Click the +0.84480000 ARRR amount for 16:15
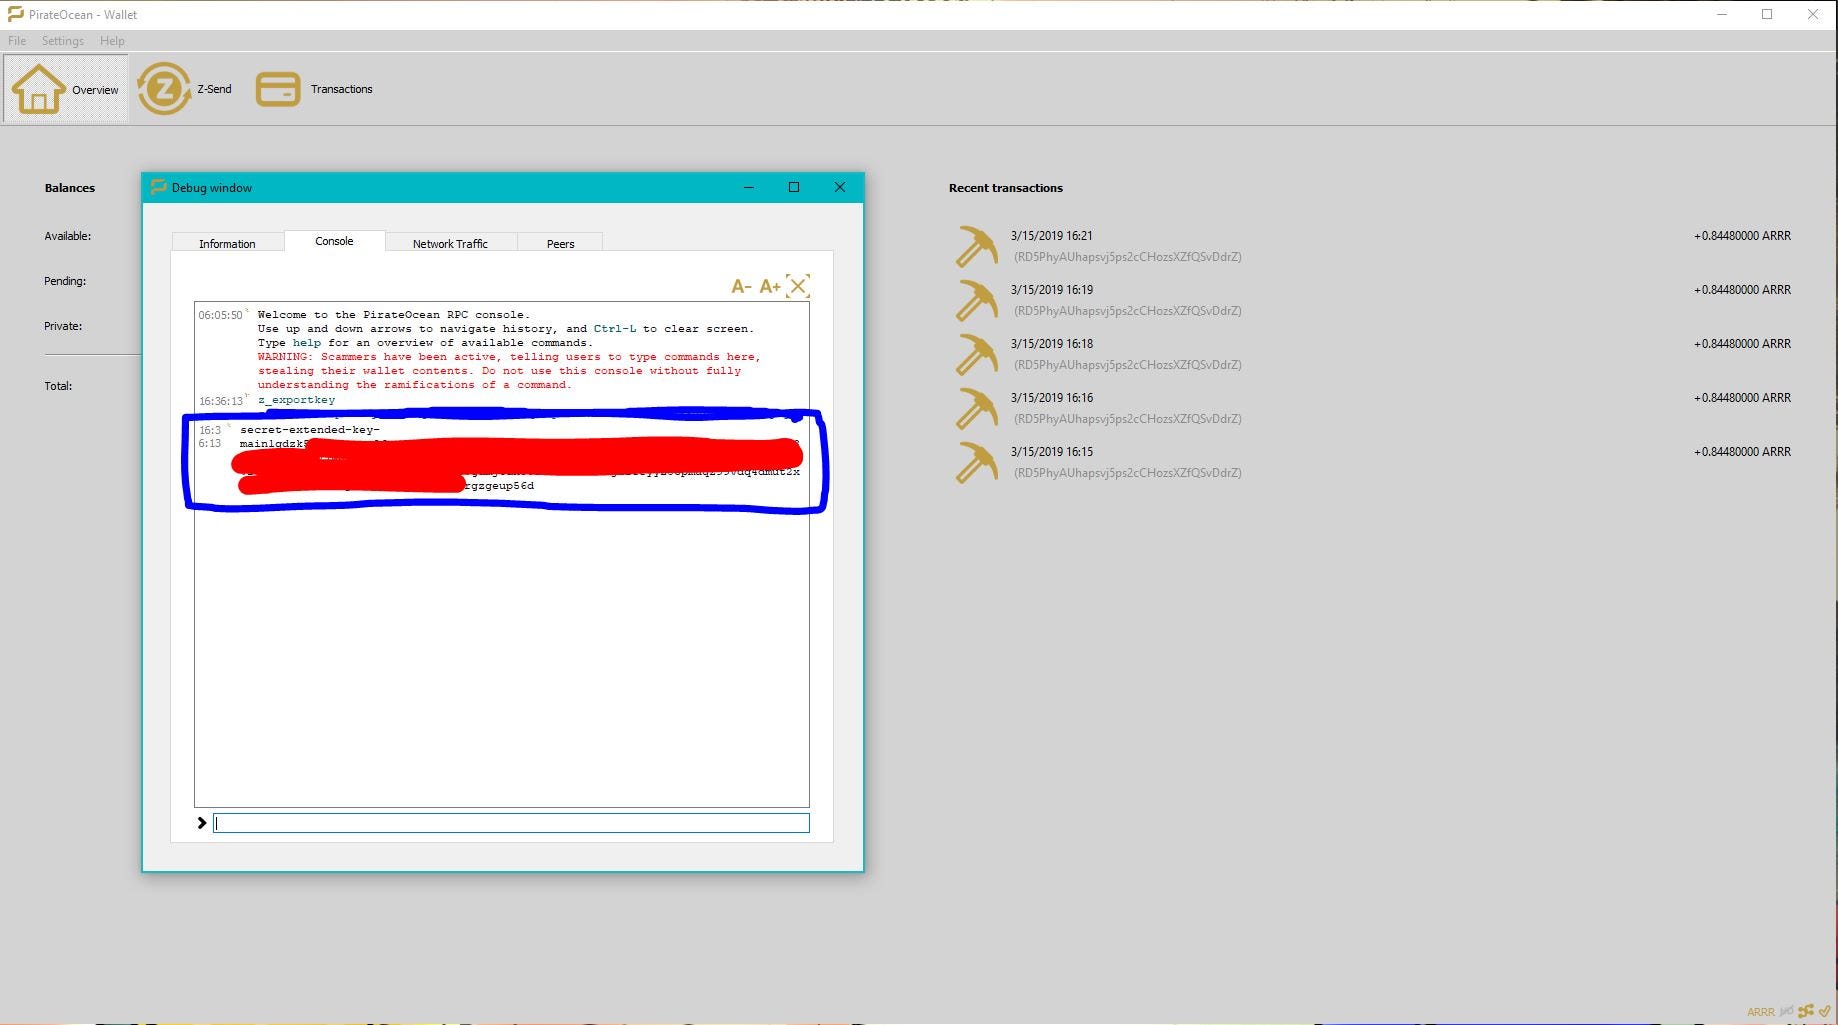Screen dimensions: 1838x1025 pos(1742,452)
